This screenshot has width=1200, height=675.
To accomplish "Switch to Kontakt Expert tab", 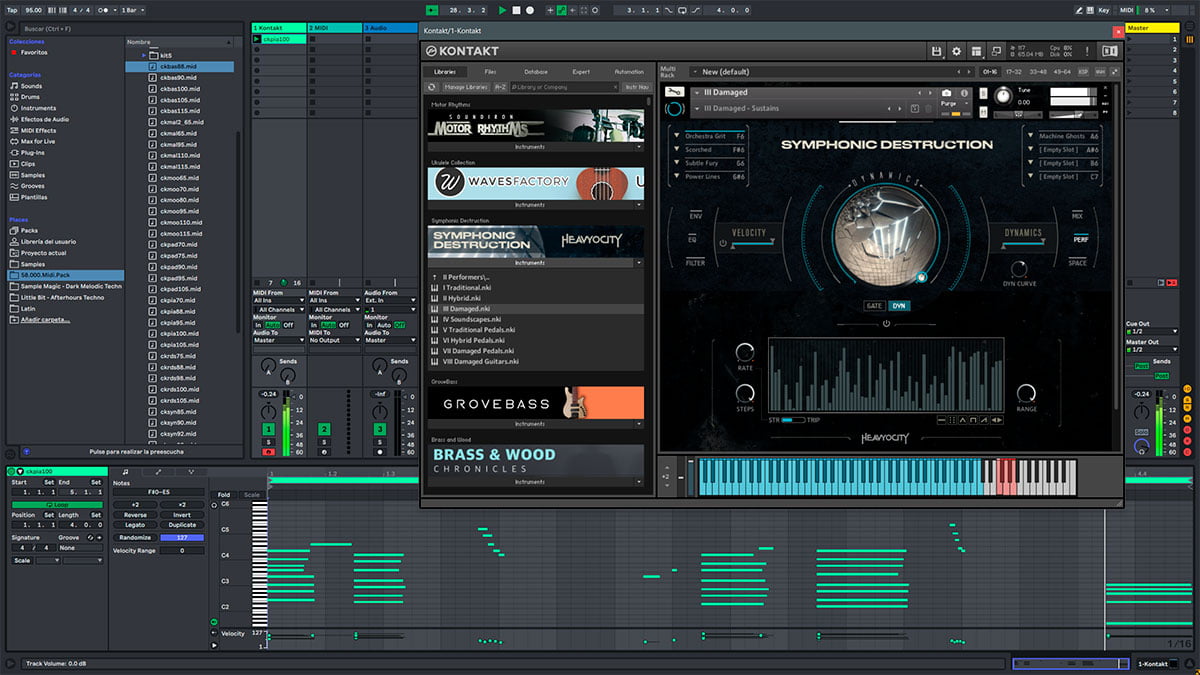I will [581, 72].
